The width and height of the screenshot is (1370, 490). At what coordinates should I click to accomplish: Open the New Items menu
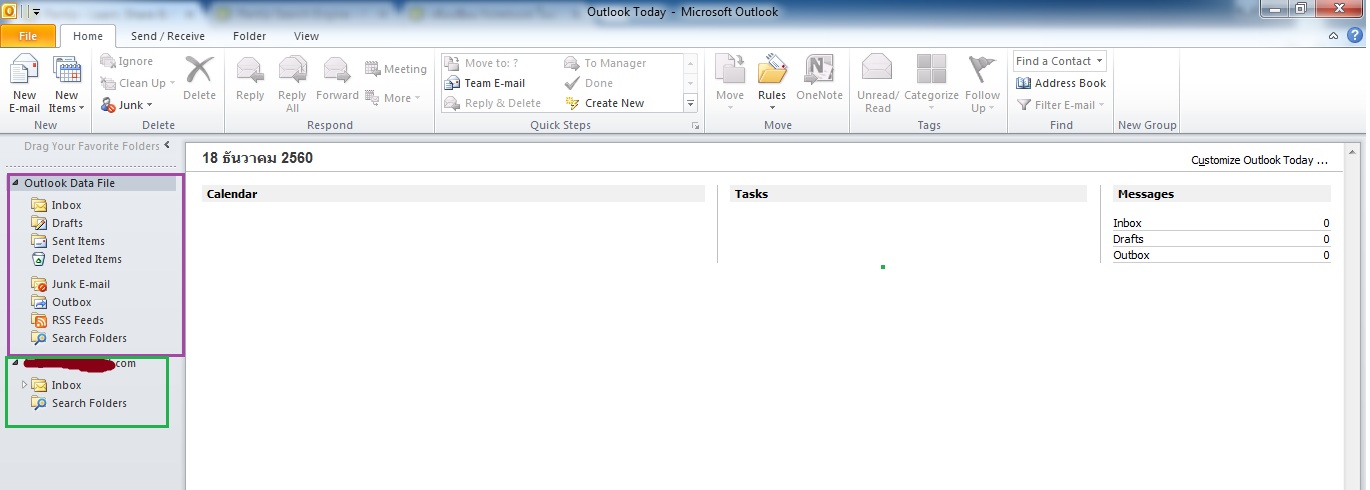[x=67, y=85]
